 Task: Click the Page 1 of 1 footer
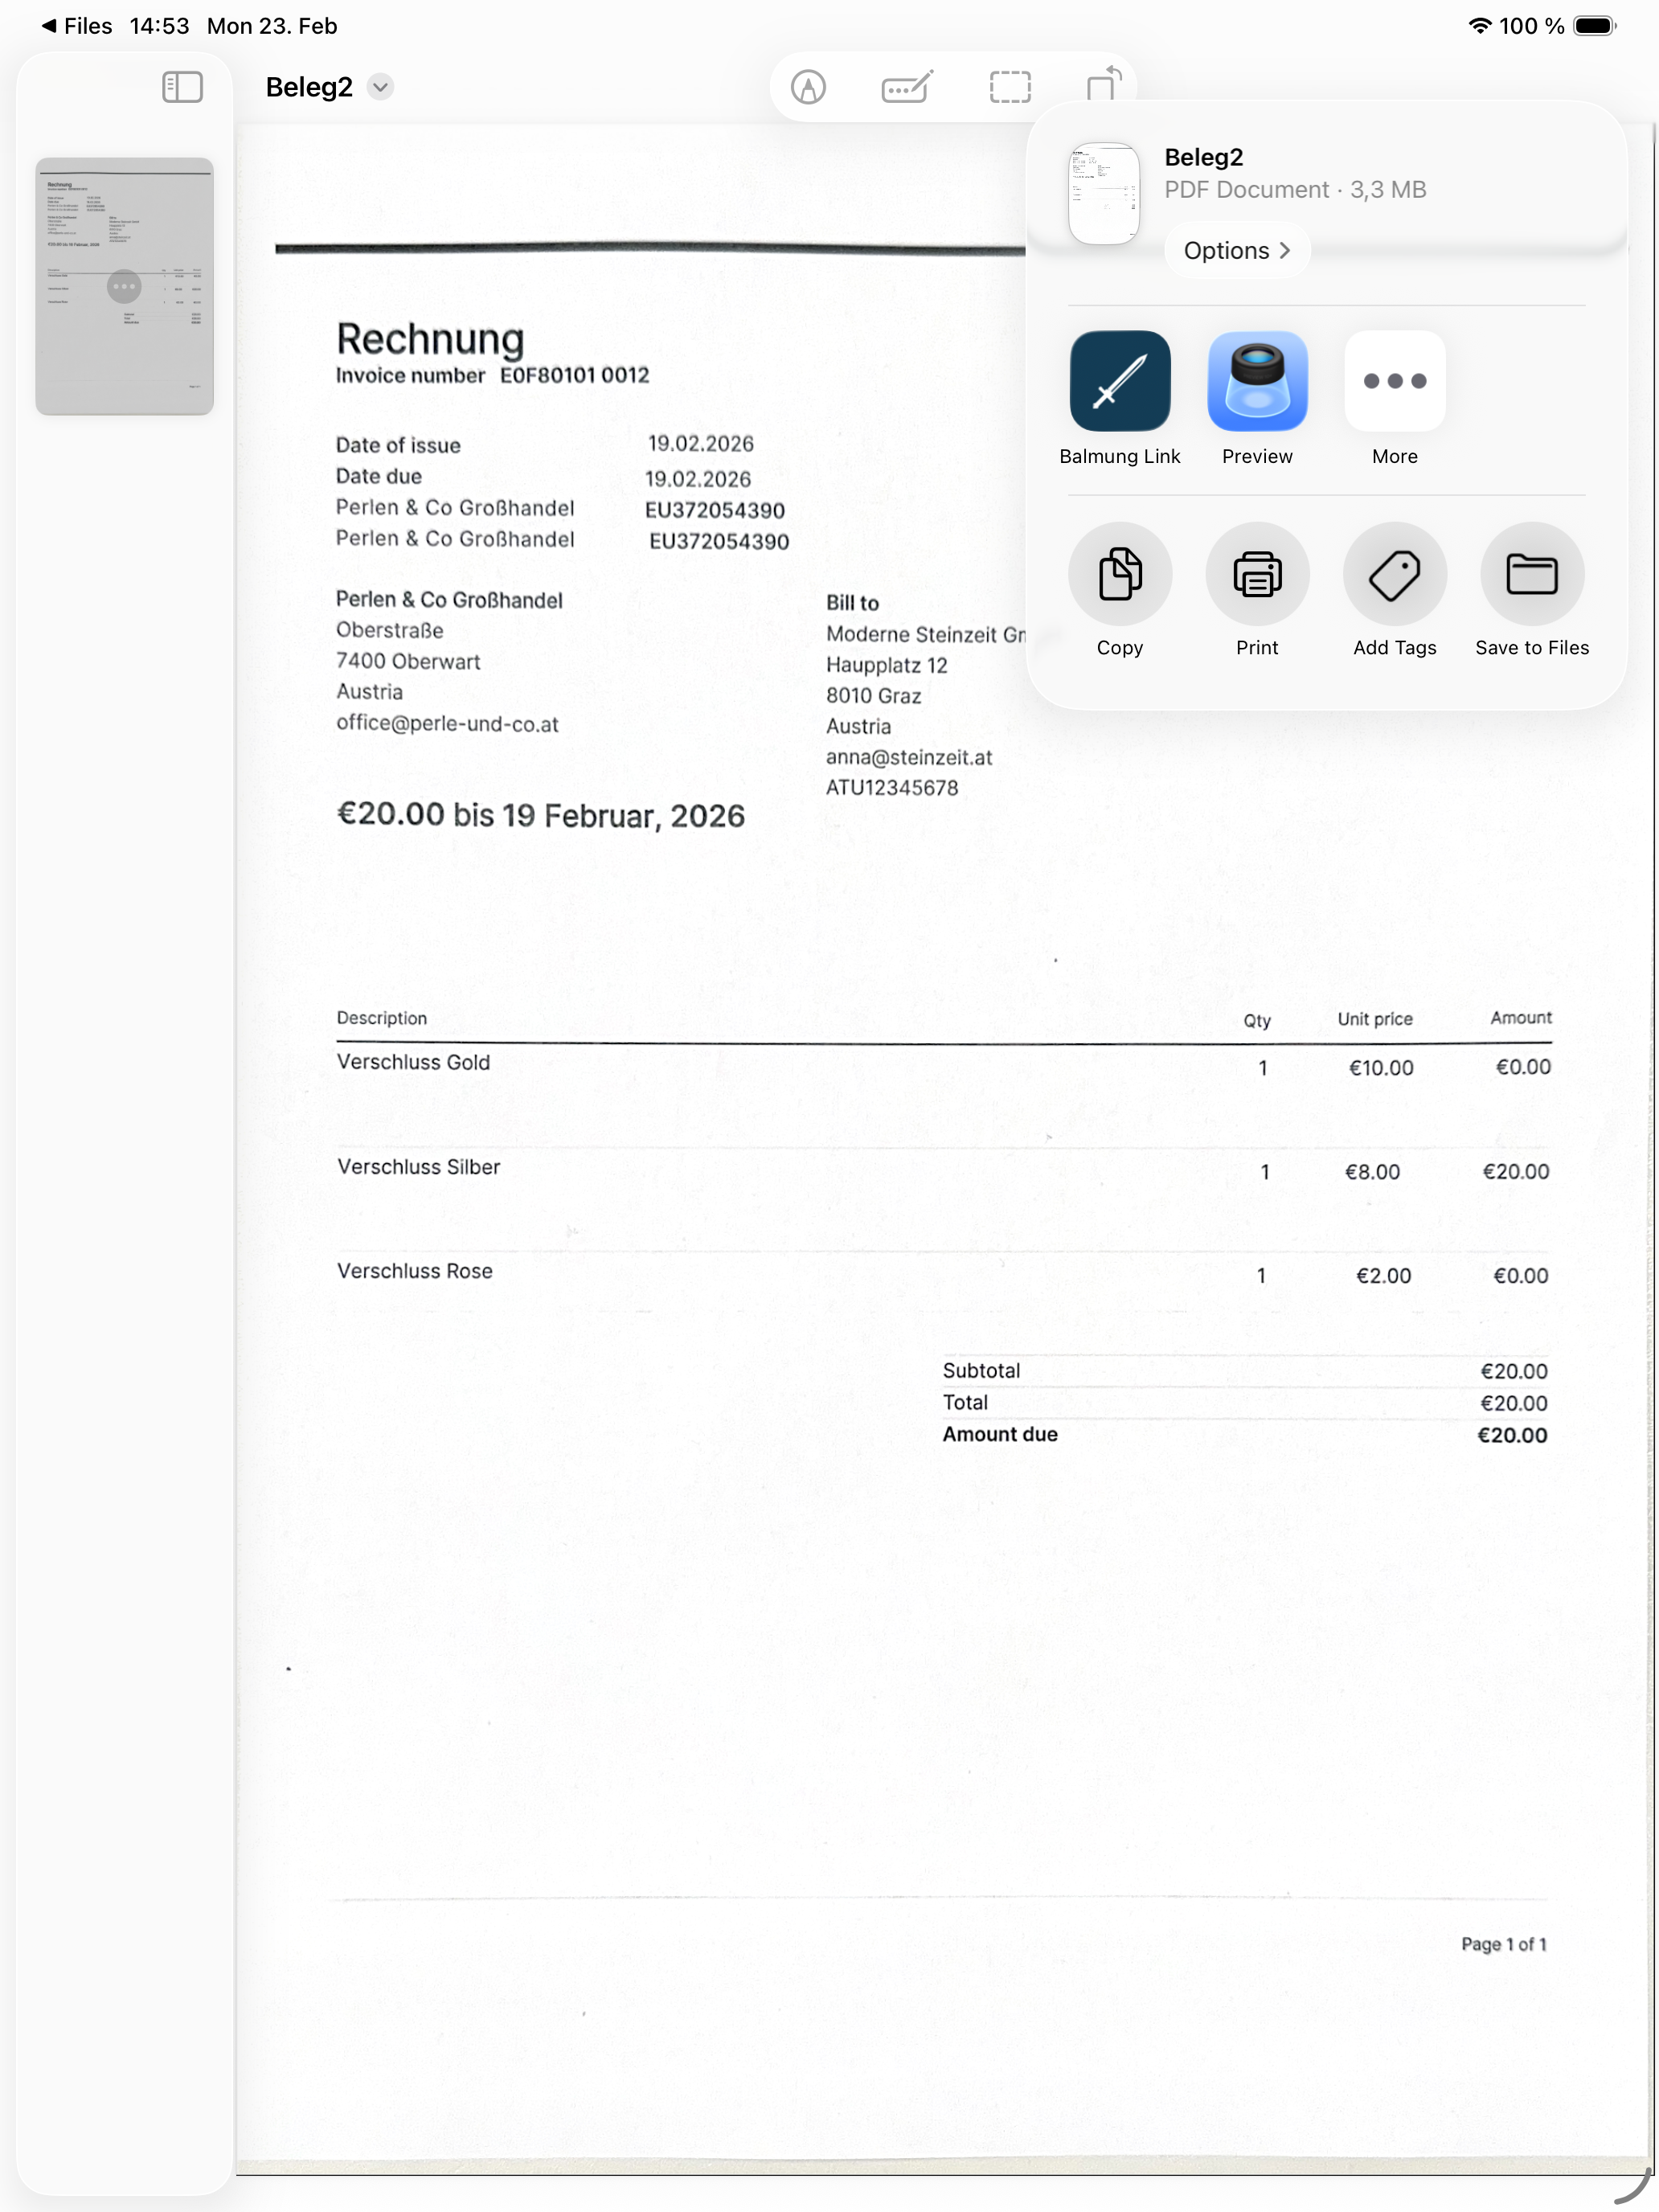(1503, 1944)
